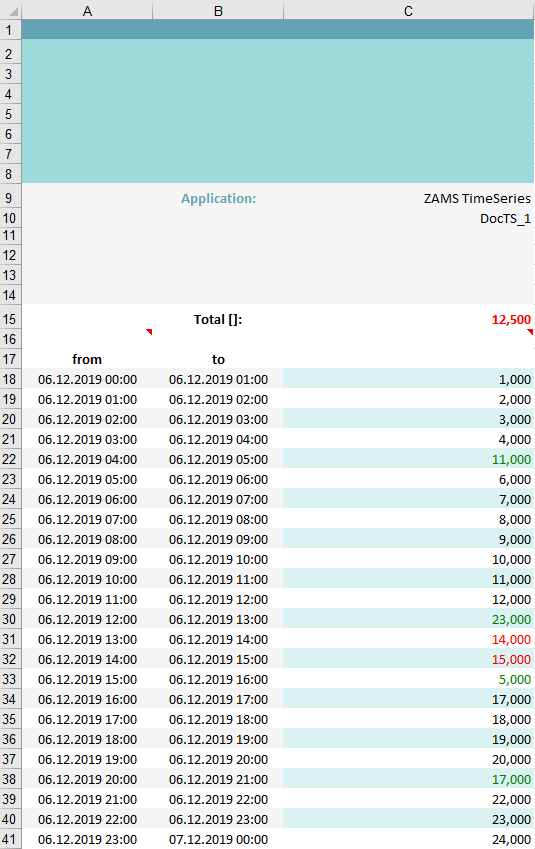
Task: Click the 'from' column heading cell
Action: 87,359
